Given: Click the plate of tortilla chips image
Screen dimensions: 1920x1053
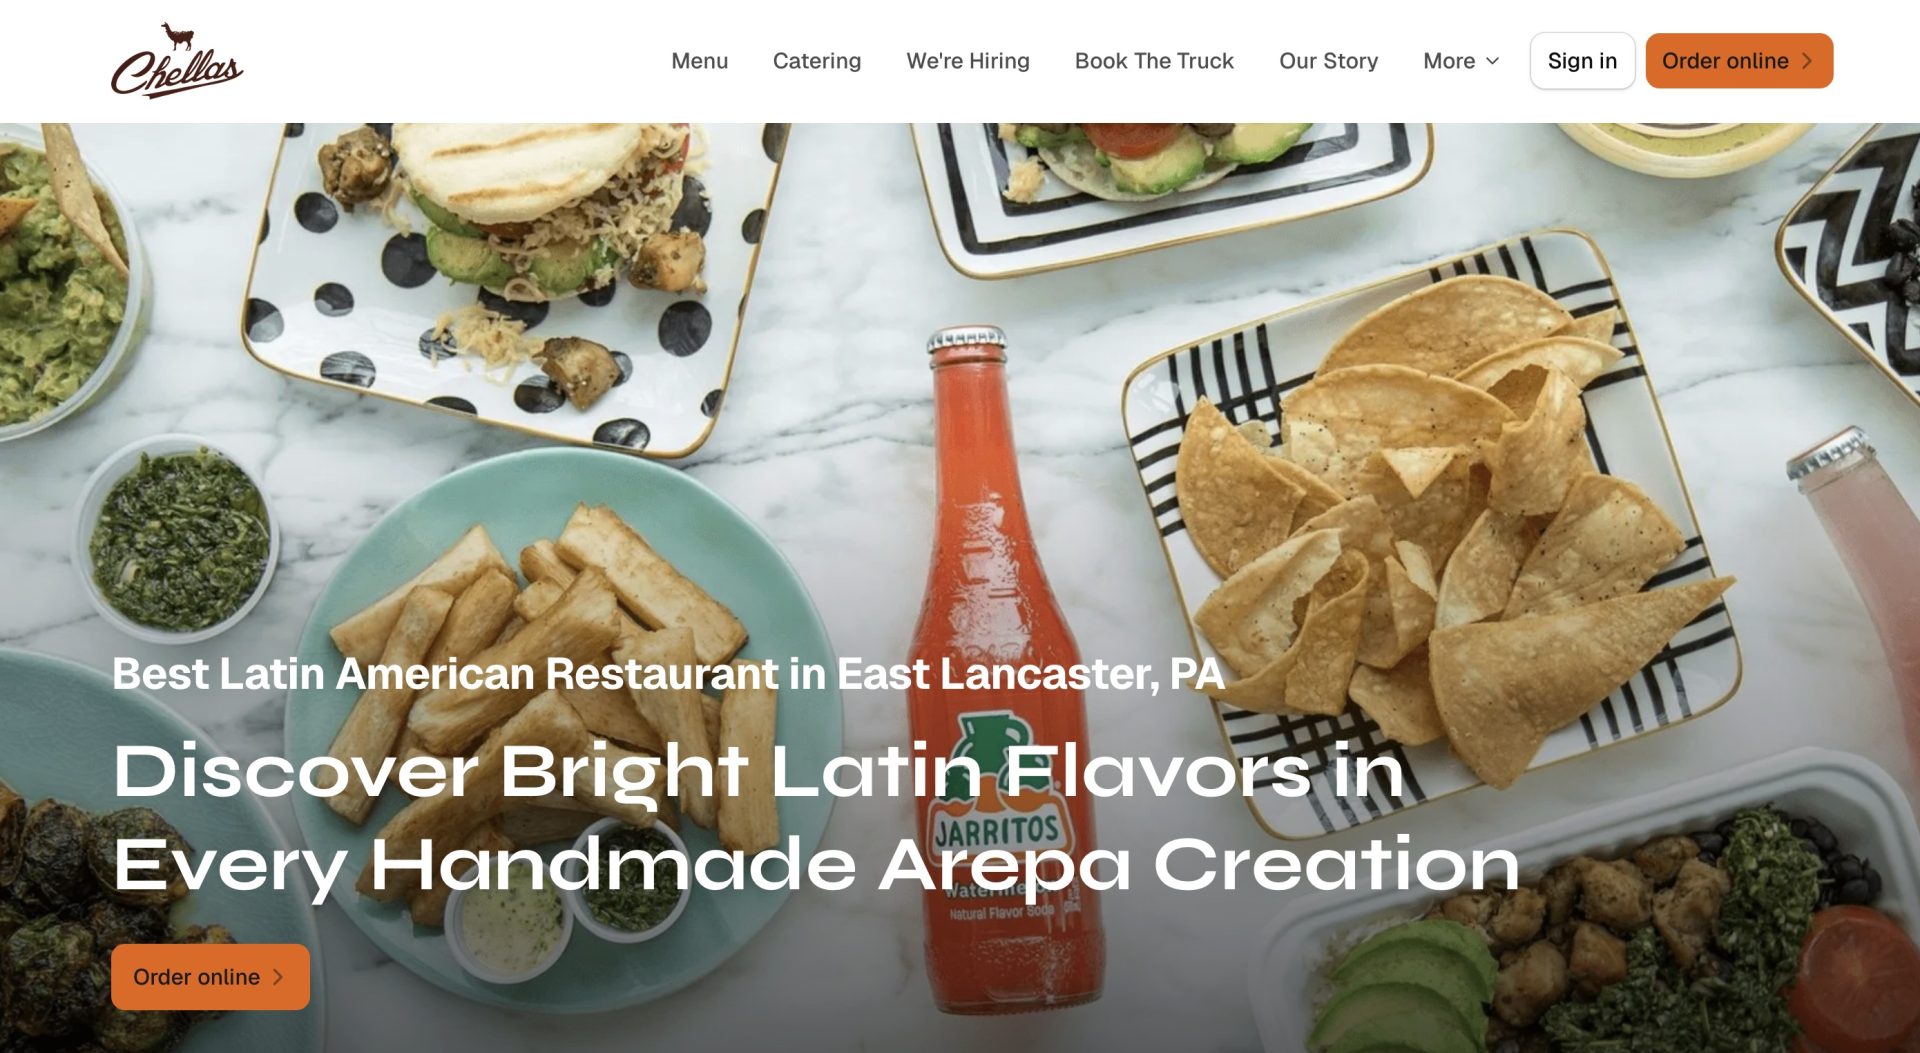Looking at the screenshot, I should point(1430,530).
